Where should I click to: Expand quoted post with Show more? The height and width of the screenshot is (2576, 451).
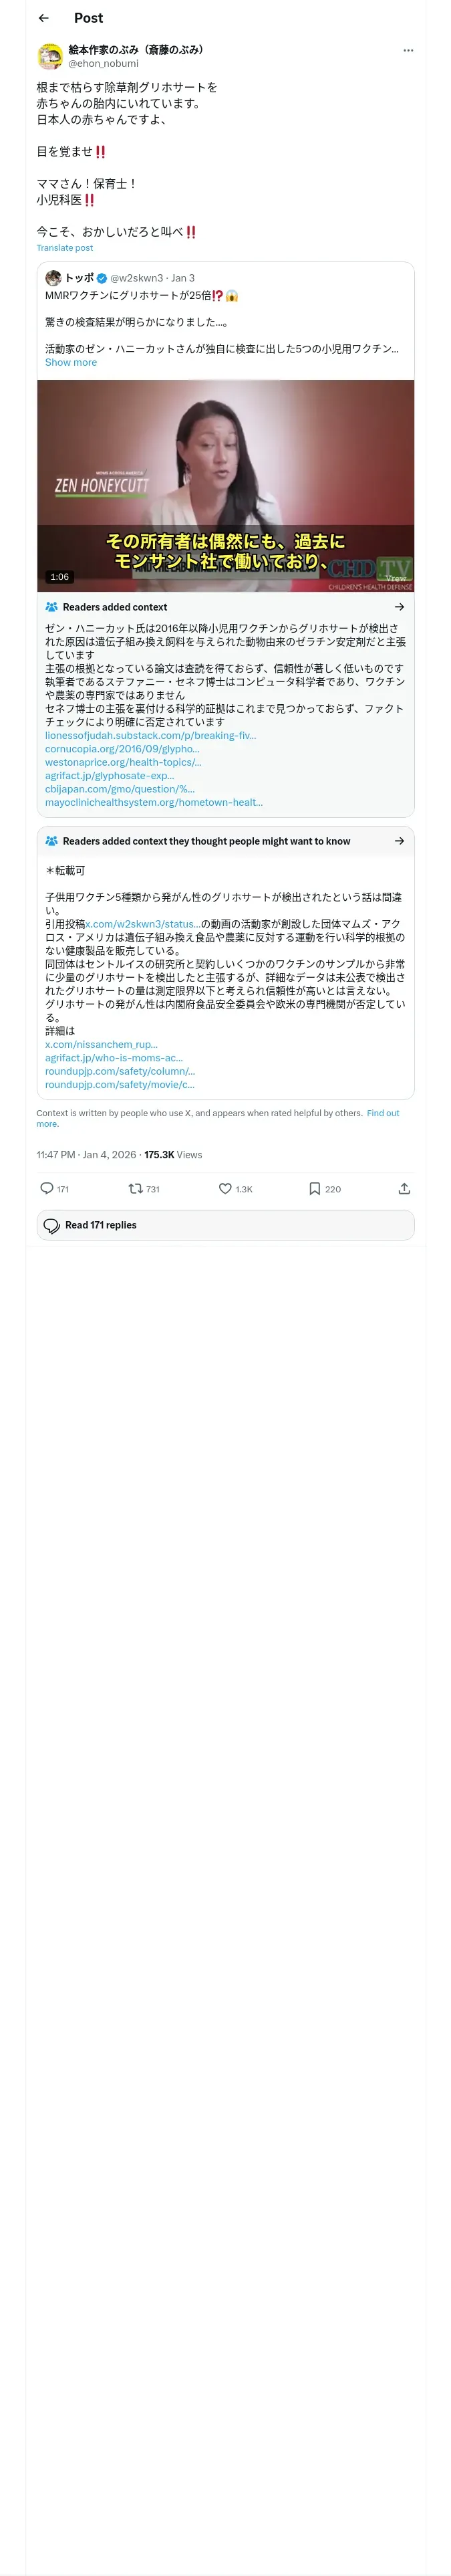(x=71, y=362)
